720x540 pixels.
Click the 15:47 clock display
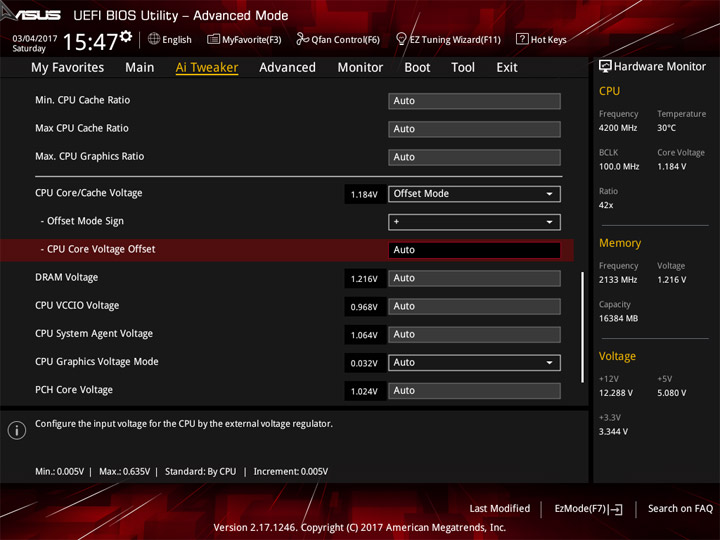click(90, 42)
